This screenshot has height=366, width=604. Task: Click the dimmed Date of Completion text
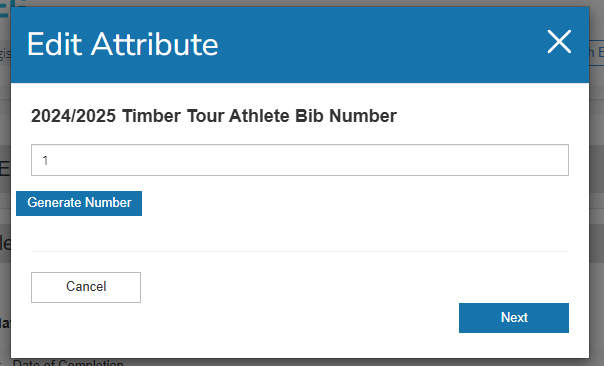[x=68, y=363]
